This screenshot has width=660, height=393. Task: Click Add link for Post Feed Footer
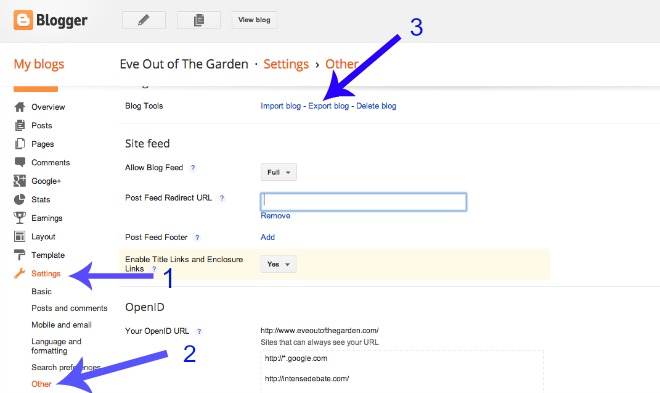[267, 237]
